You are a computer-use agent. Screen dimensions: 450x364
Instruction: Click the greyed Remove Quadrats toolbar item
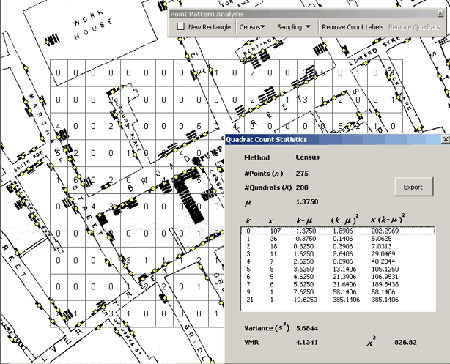coord(414,27)
